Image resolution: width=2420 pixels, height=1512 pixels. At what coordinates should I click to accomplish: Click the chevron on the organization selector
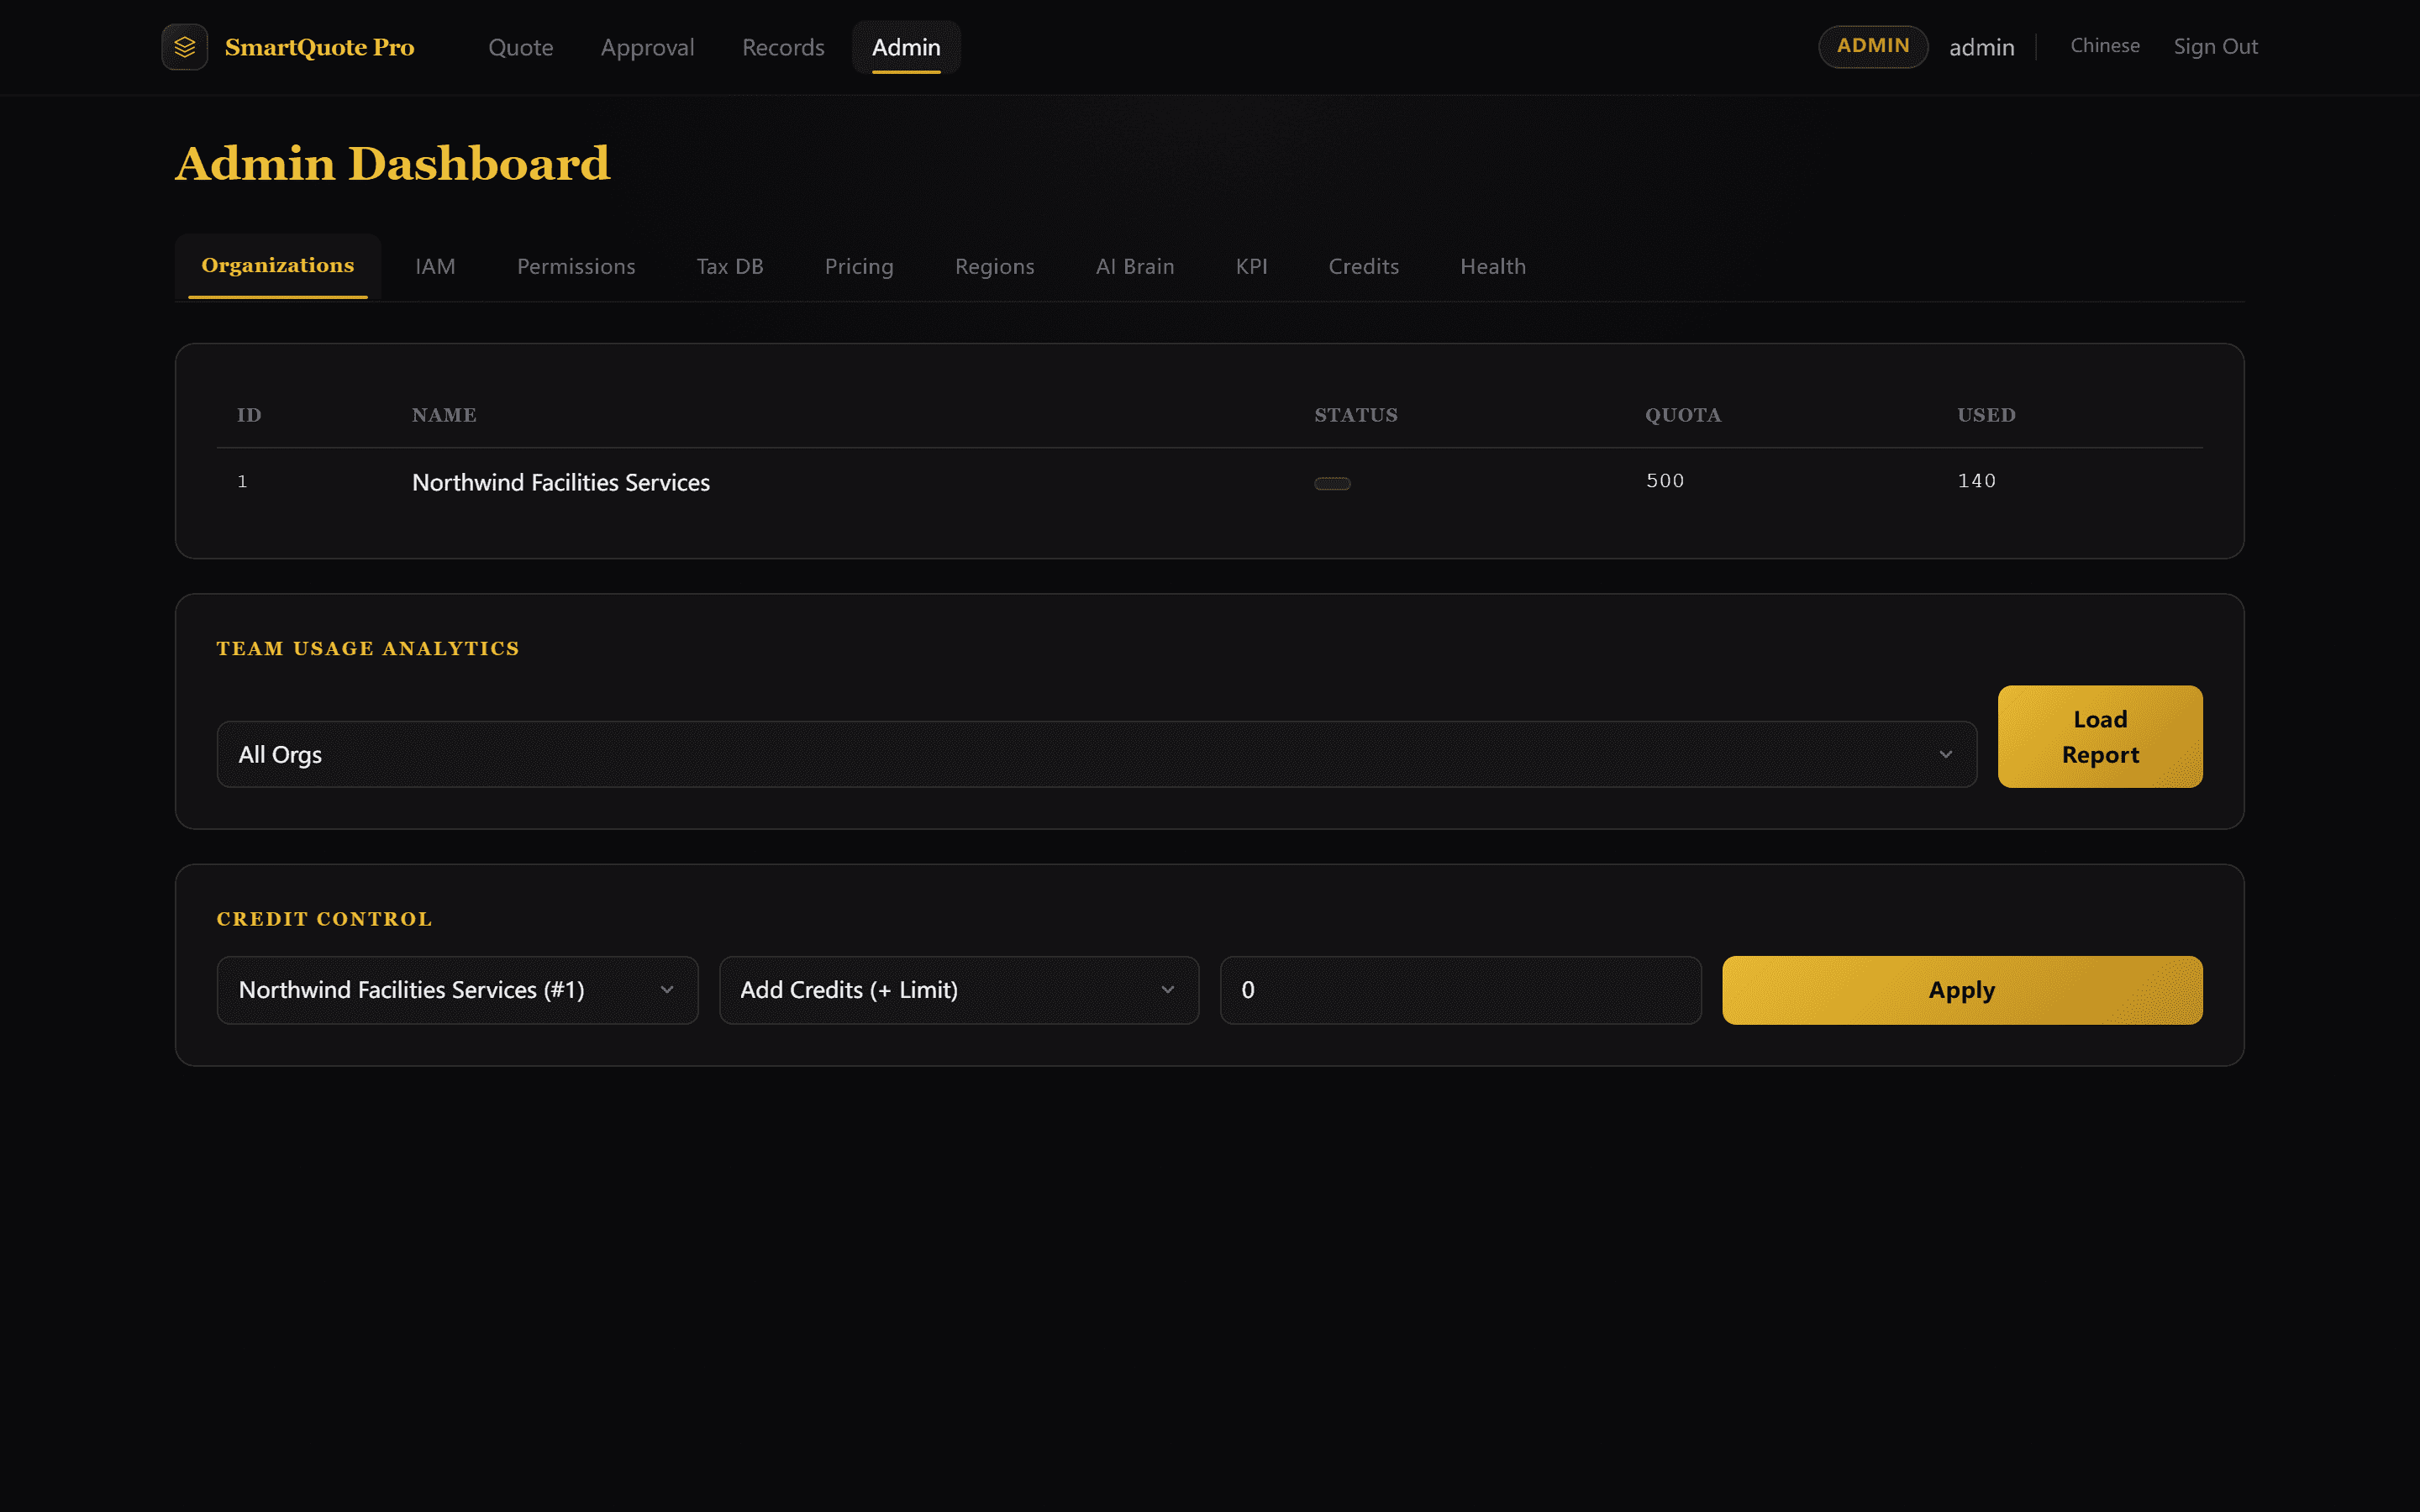(x=667, y=990)
